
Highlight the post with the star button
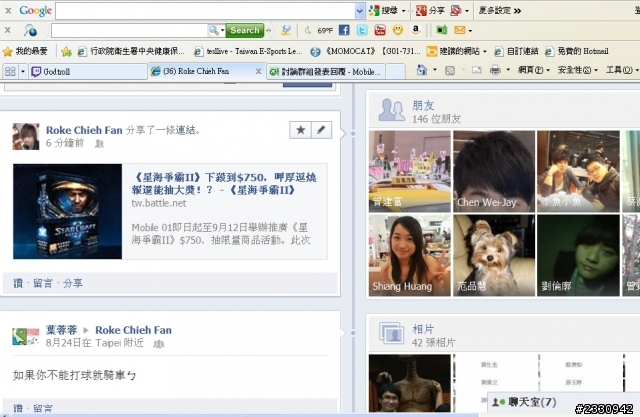pyautogui.click(x=300, y=130)
